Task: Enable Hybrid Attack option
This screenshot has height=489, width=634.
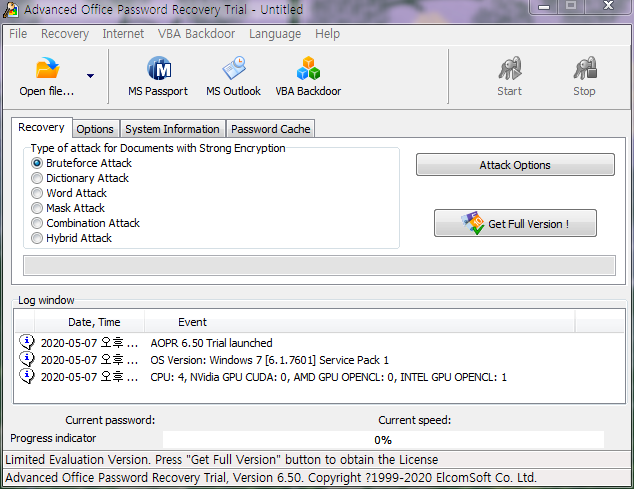Action: click(x=37, y=238)
